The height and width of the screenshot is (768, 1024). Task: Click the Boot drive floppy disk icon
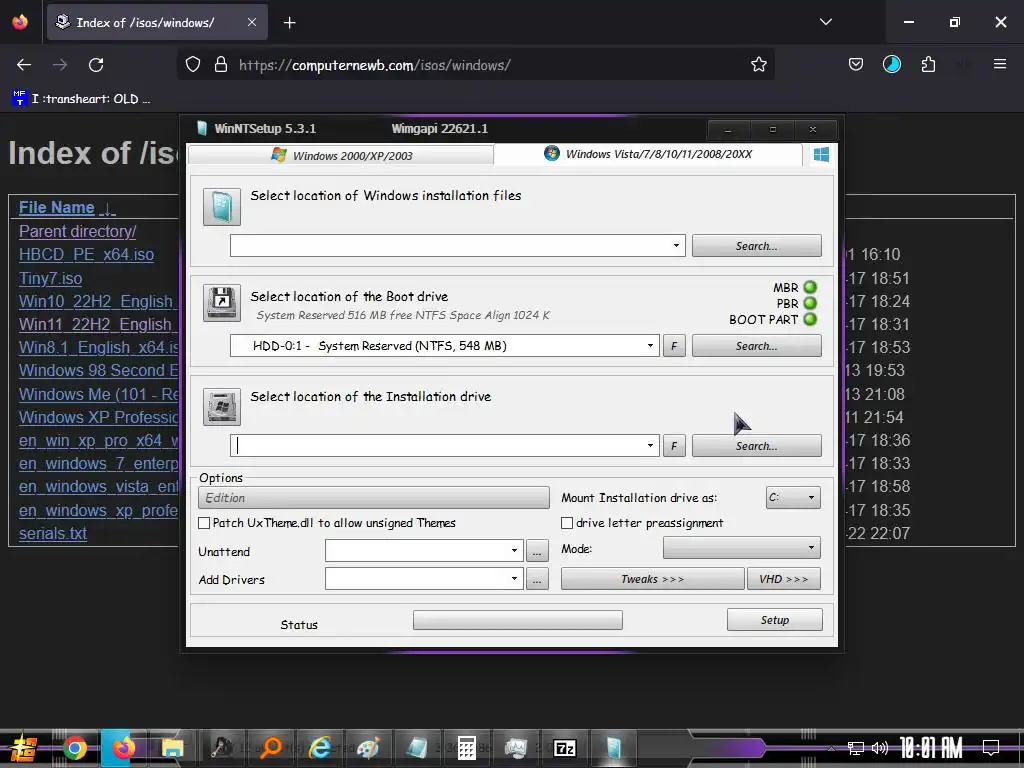point(222,303)
